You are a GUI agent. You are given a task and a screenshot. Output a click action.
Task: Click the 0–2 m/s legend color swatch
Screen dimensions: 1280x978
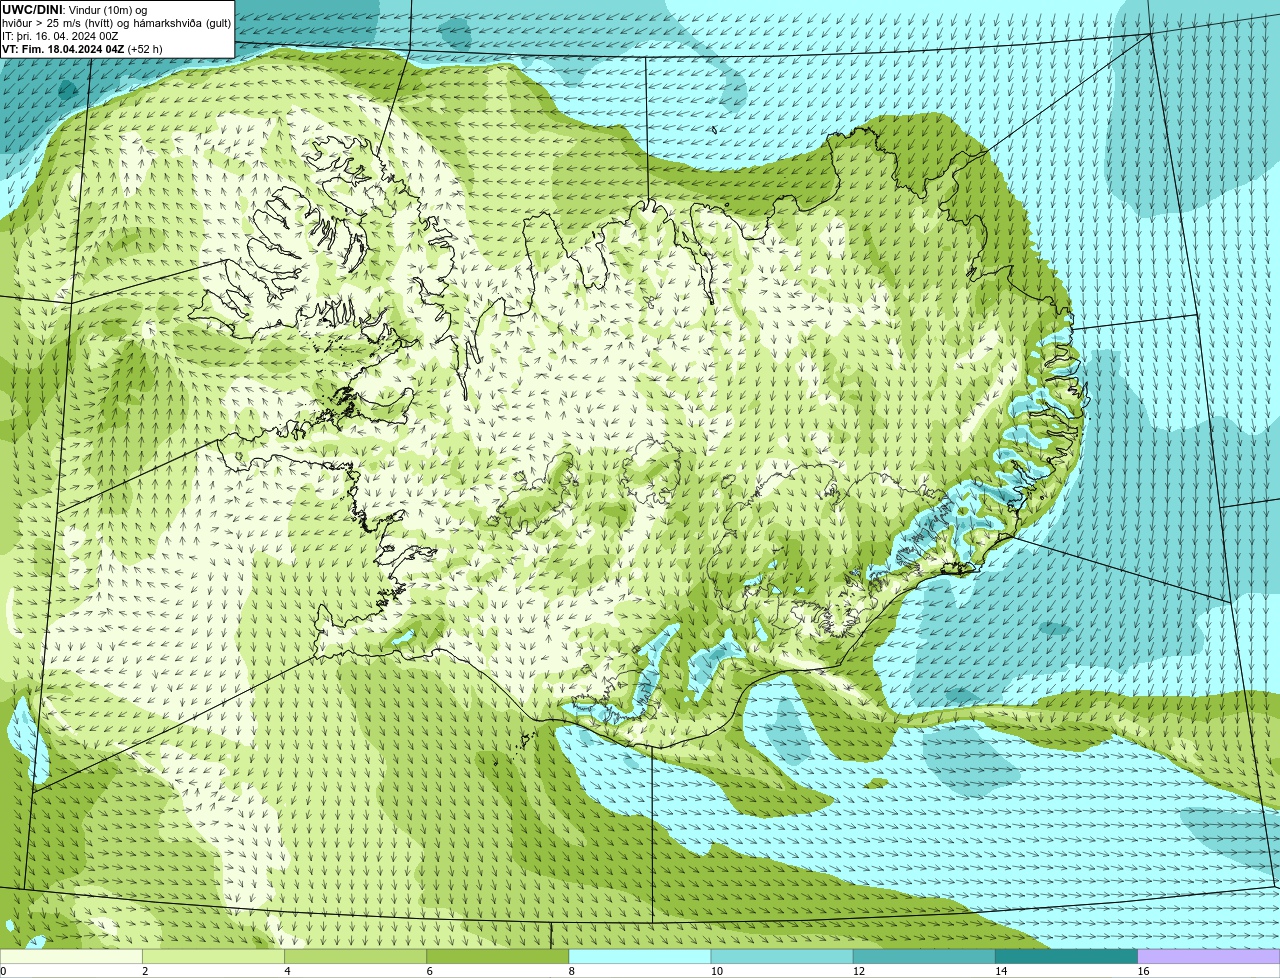click(x=71, y=956)
